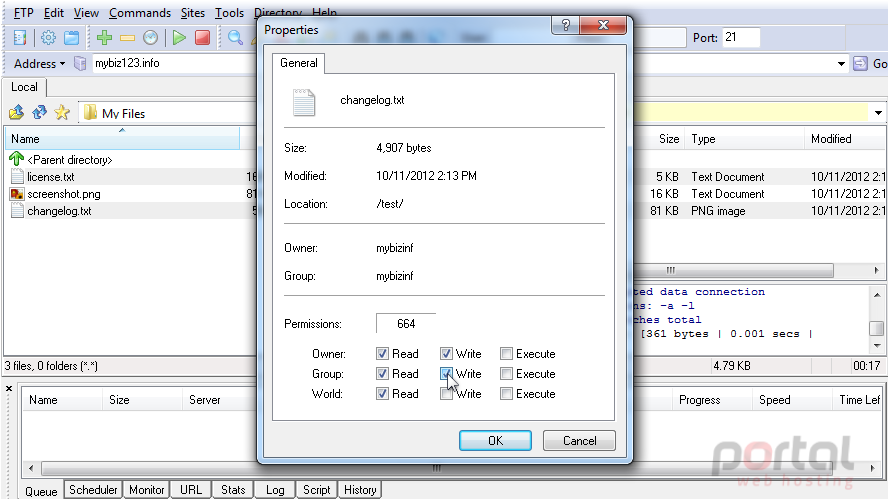Click the clock scheduler icon
The width and height of the screenshot is (889, 500).
(x=150, y=38)
